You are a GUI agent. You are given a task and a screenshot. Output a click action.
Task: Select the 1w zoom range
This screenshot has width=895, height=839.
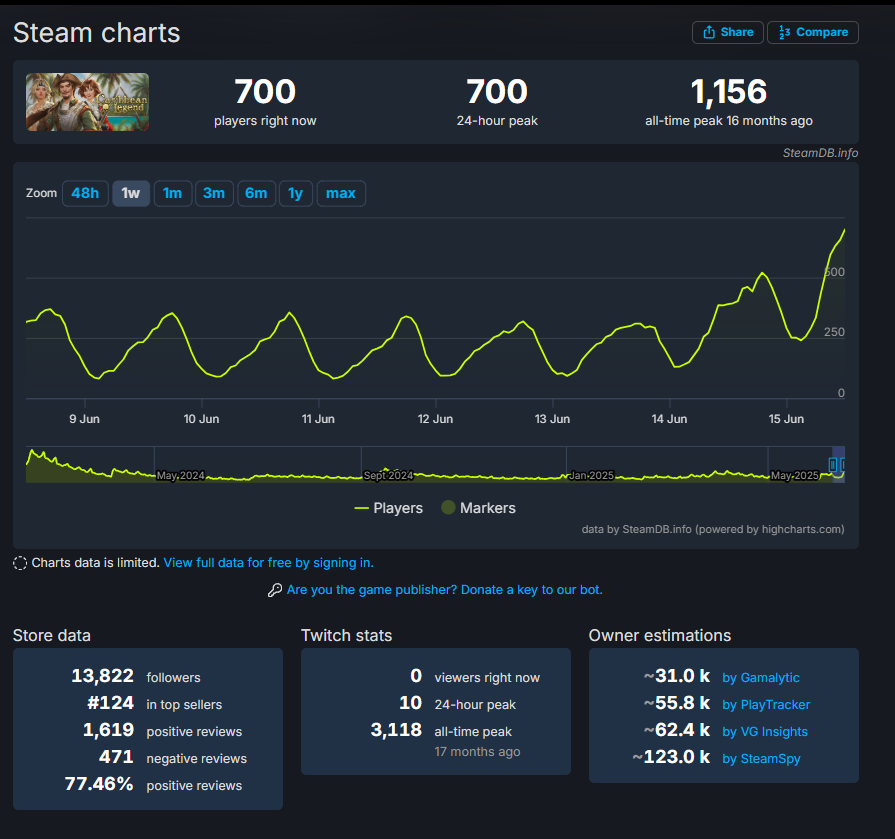click(131, 193)
